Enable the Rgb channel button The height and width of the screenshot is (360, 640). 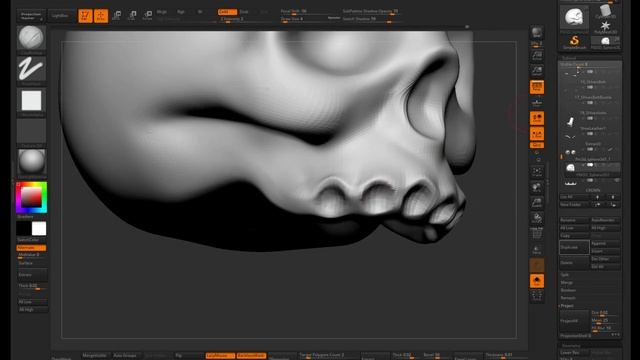(180, 12)
